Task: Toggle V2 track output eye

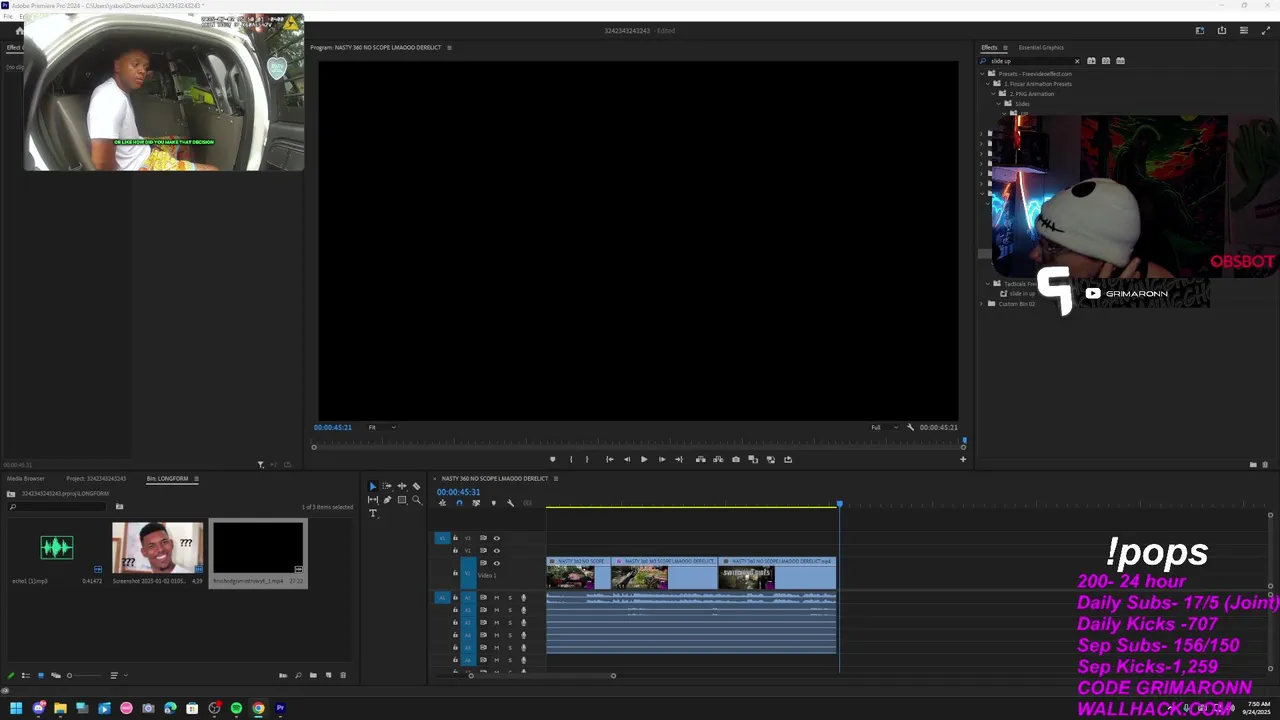Action: tap(496, 551)
